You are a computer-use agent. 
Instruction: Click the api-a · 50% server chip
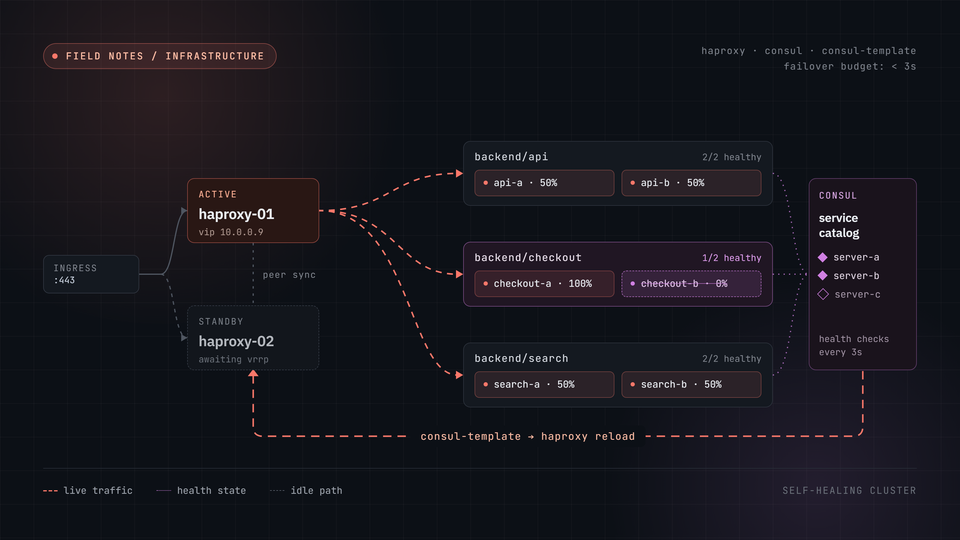(x=544, y=183)
